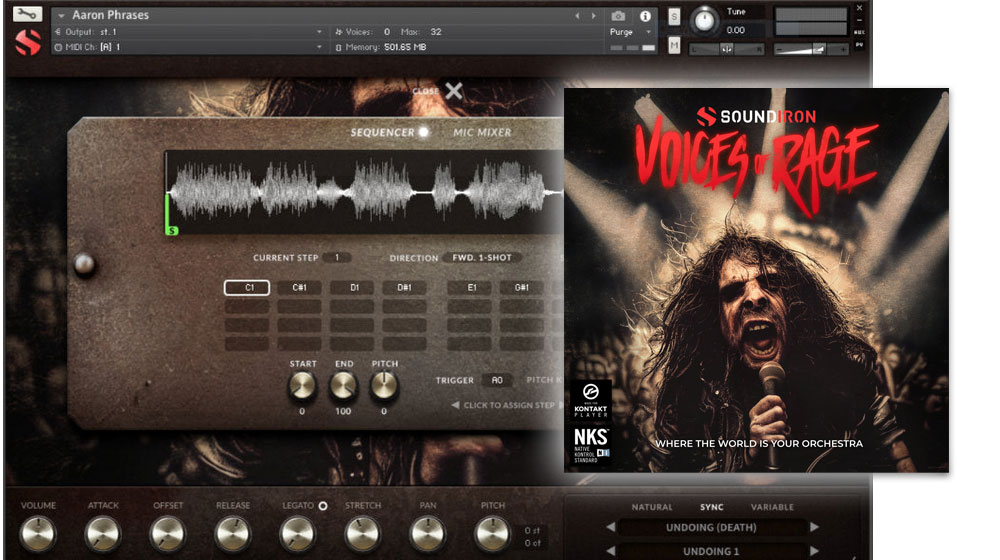1000x560 pixels.
Task: Select the Variable mode tab
Action: 772,507
